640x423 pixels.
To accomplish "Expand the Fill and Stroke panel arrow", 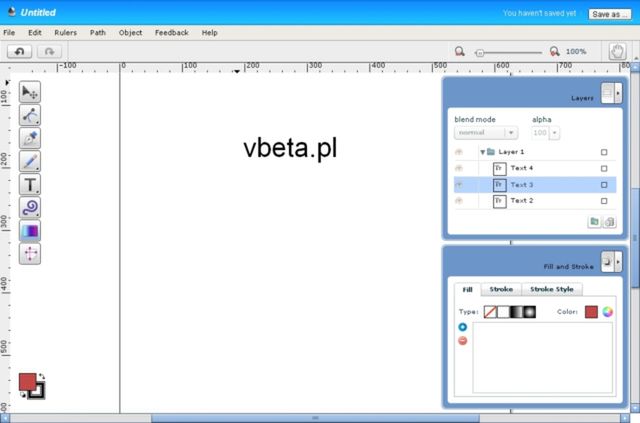I will (618, 262).
